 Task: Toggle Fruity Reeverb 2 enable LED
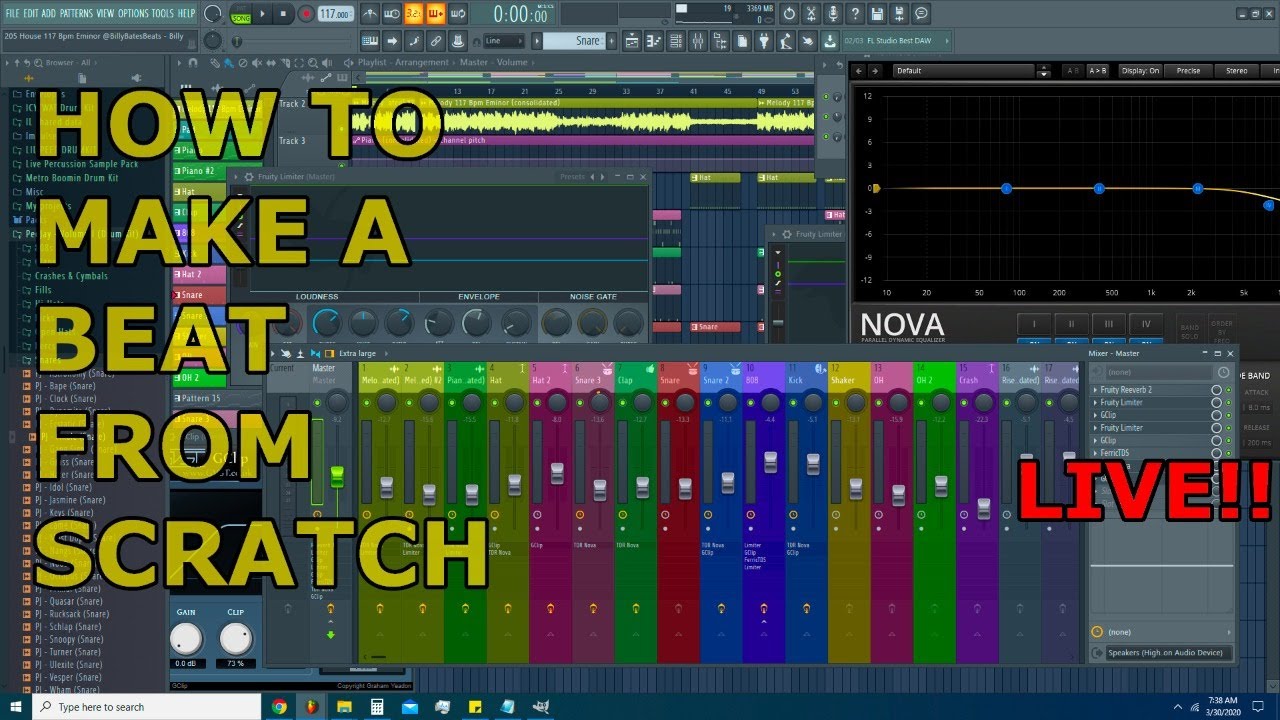(x=1228, y=390)
